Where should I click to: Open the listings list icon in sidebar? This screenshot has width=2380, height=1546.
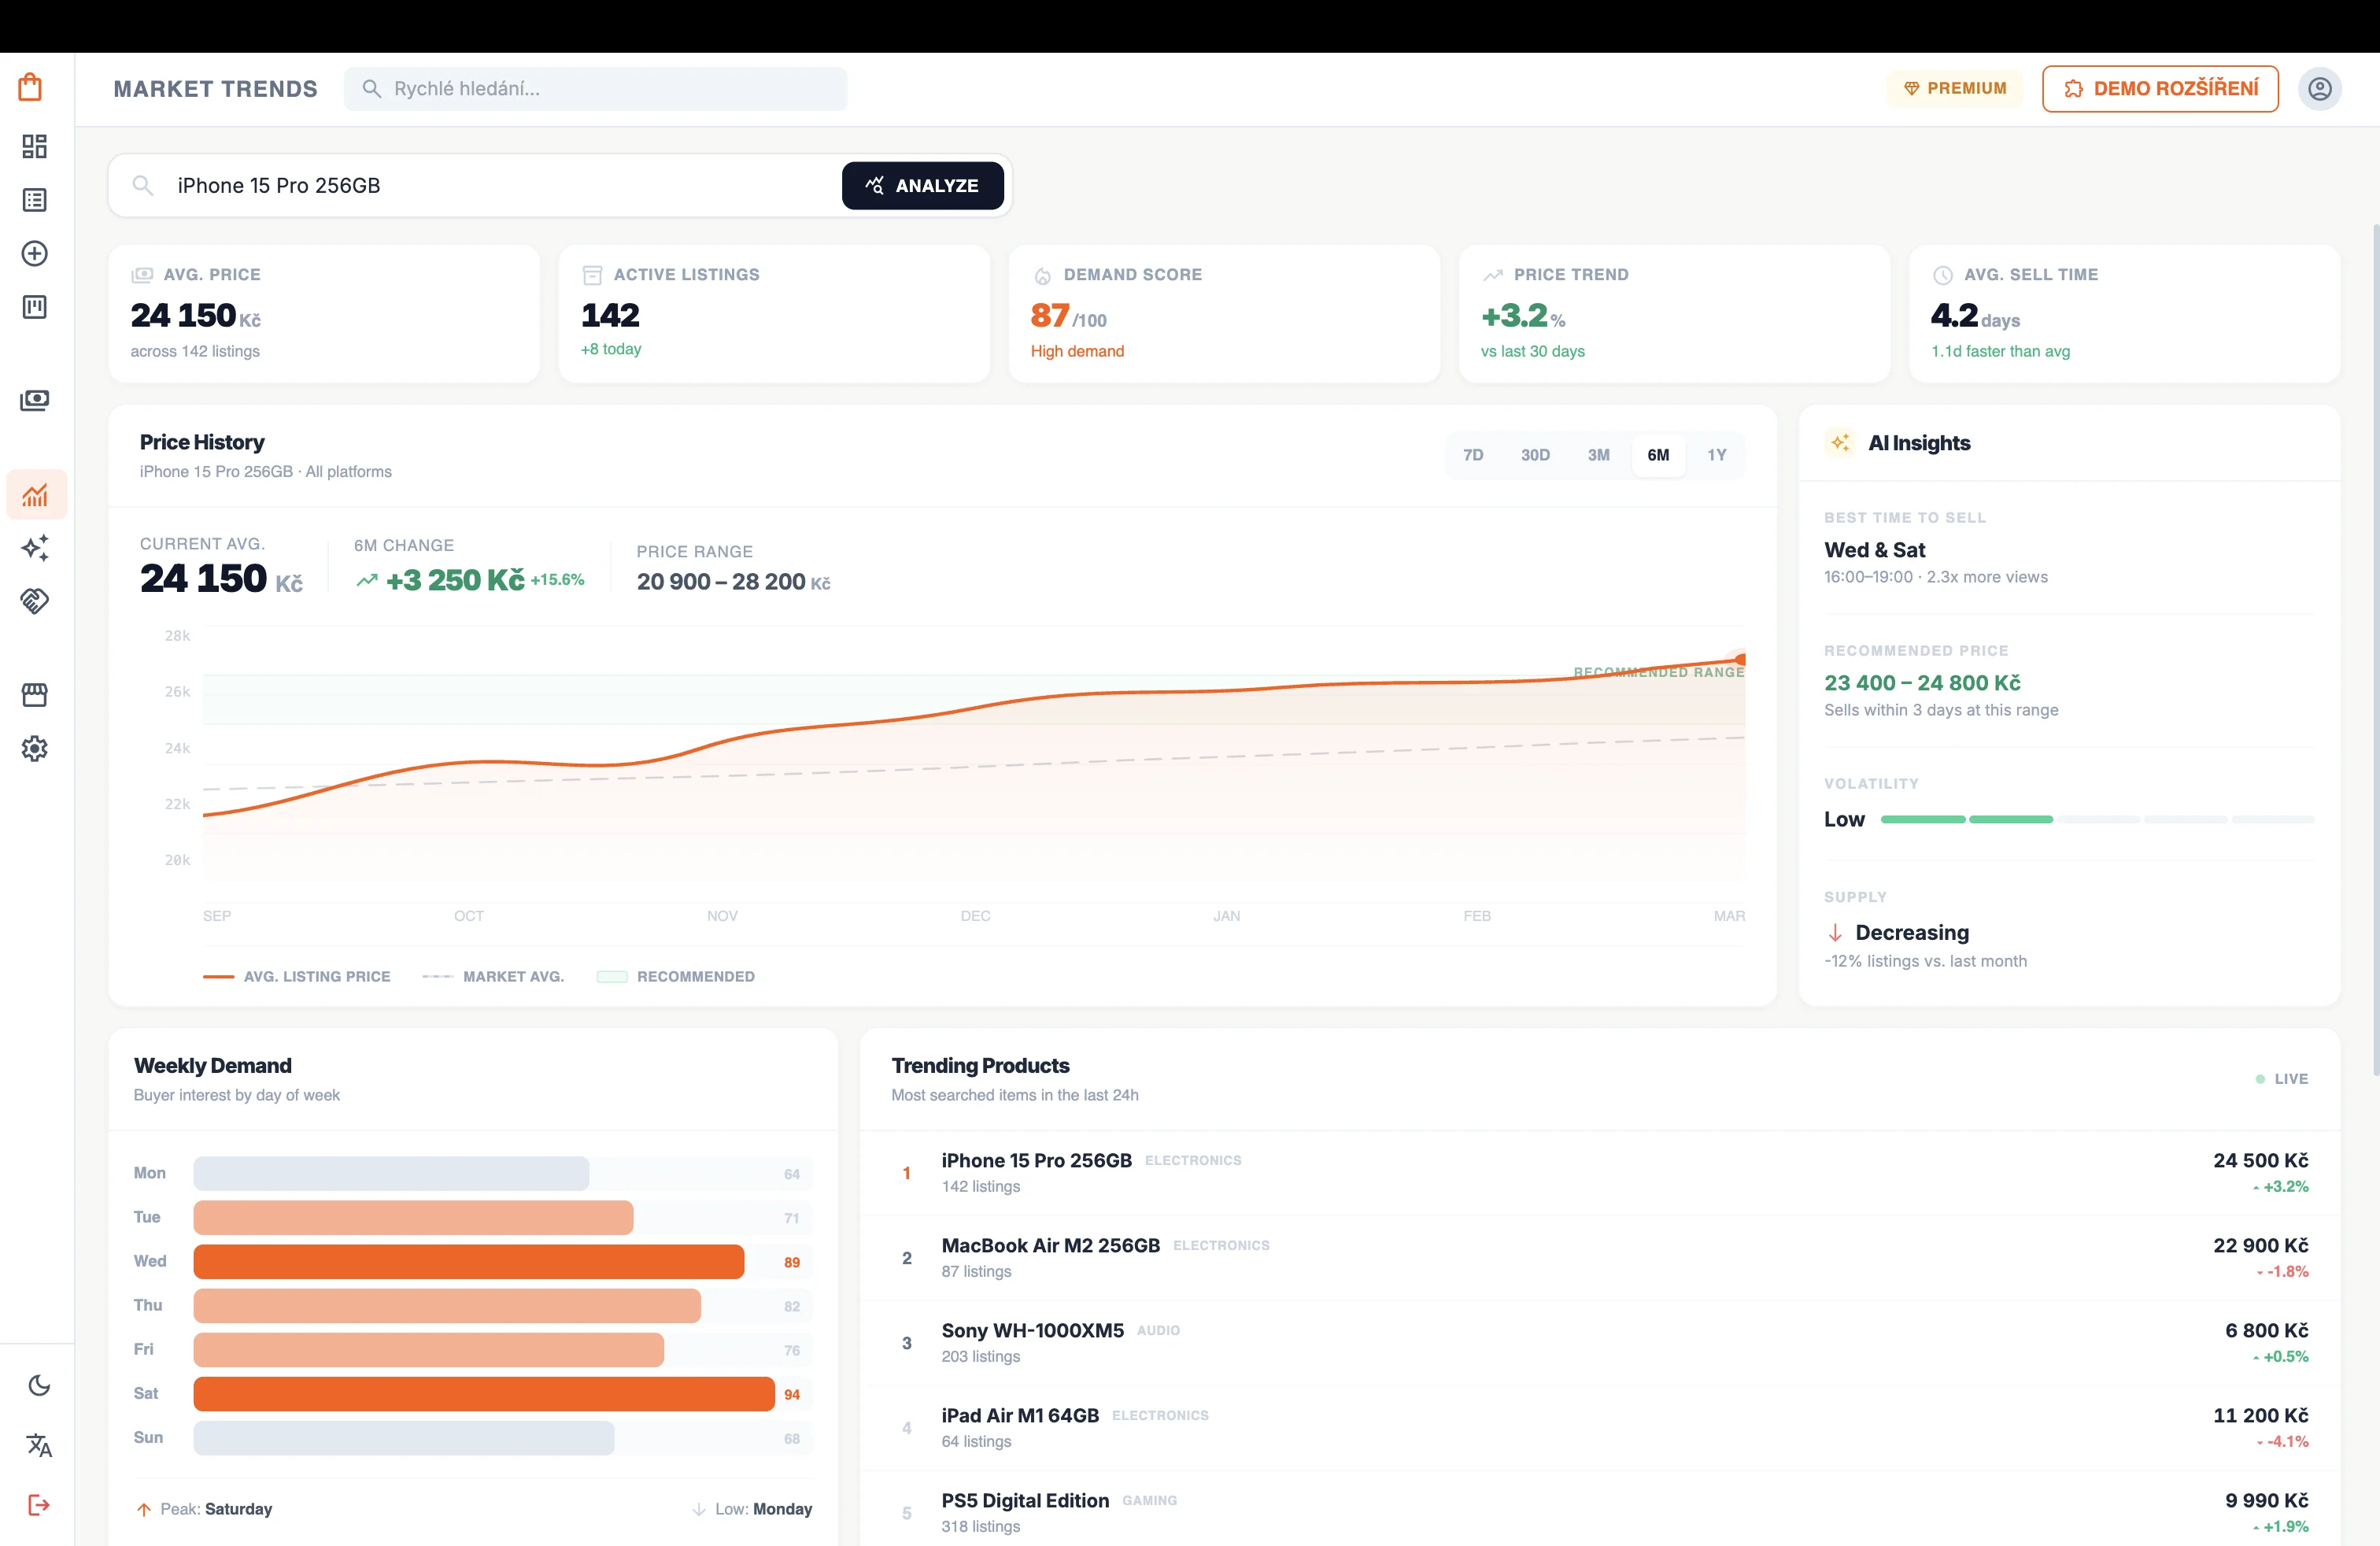(x=35, y=200)
